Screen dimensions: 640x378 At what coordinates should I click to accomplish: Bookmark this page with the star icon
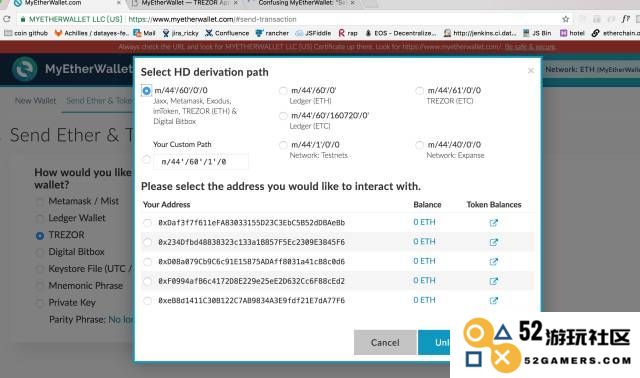565,19
